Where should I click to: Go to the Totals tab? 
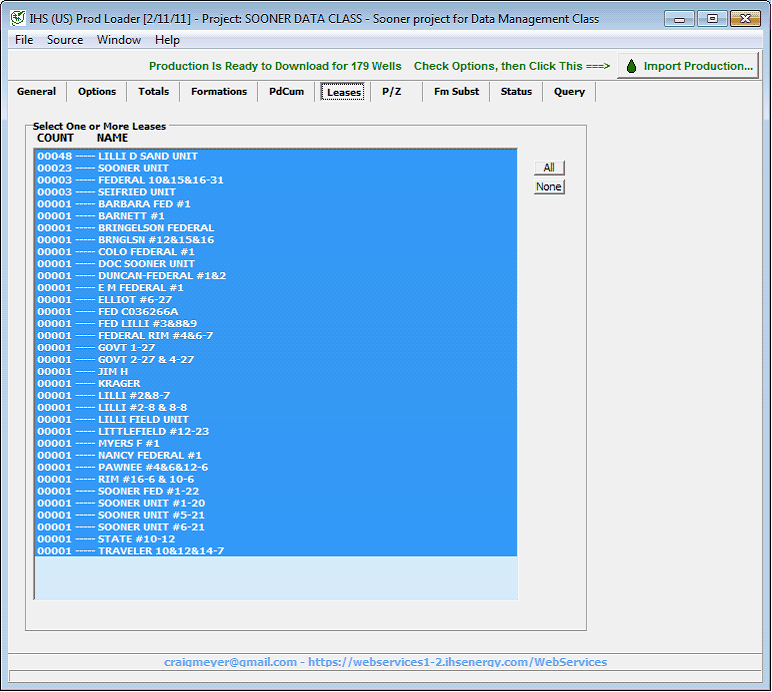click(153, 92)
